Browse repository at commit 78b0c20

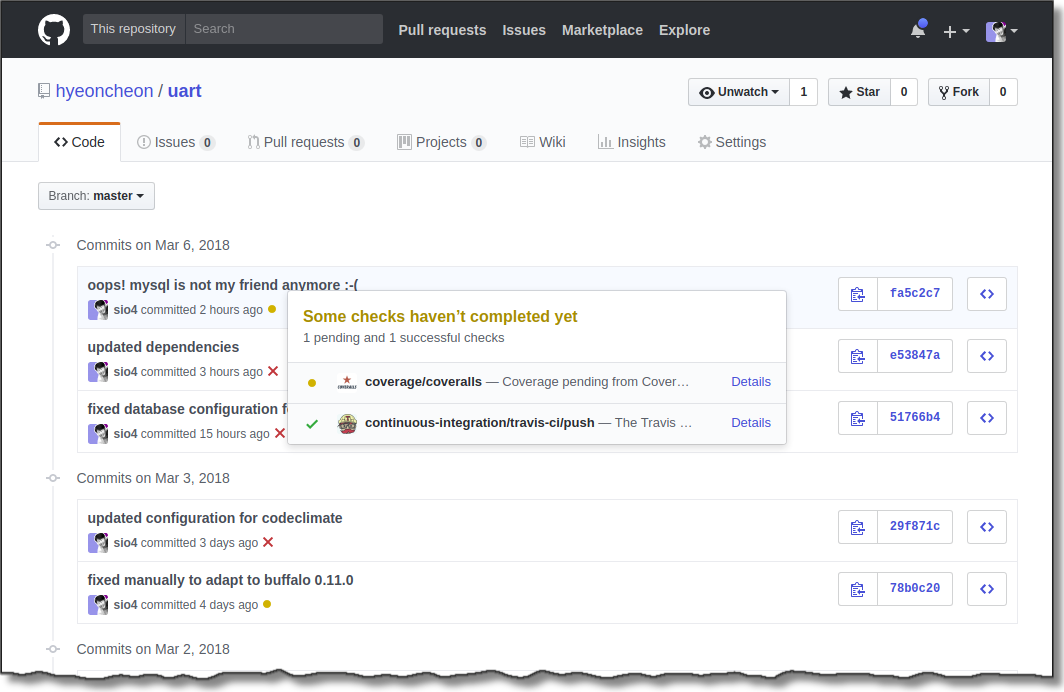(986, 589)
